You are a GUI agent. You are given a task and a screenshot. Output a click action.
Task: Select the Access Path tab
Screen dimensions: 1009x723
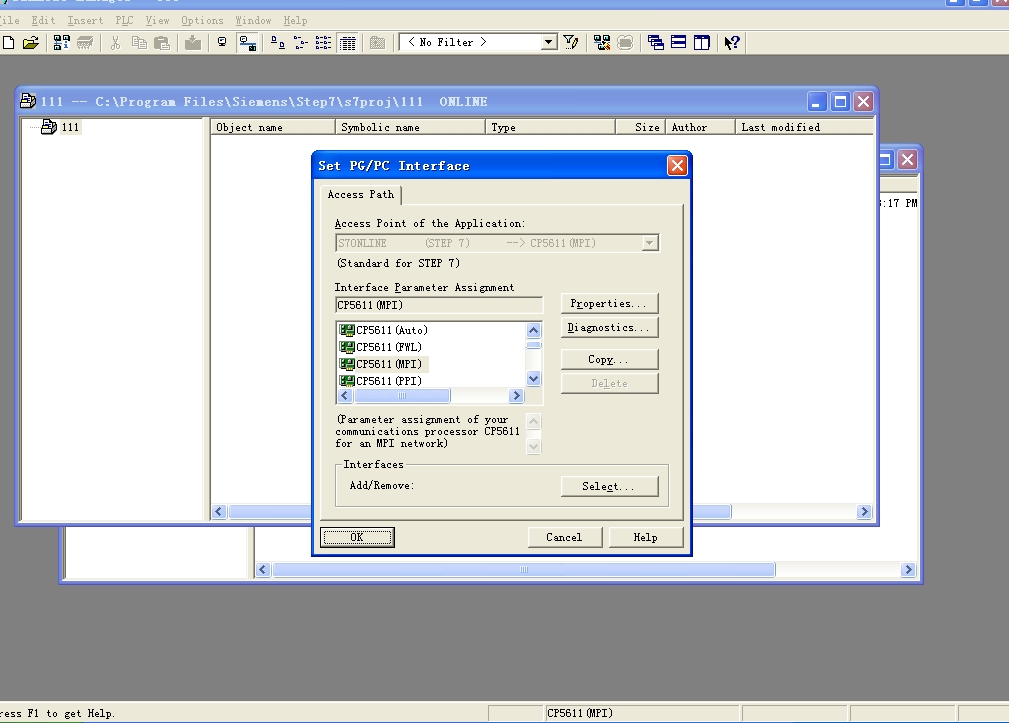(x=360, y=194)
